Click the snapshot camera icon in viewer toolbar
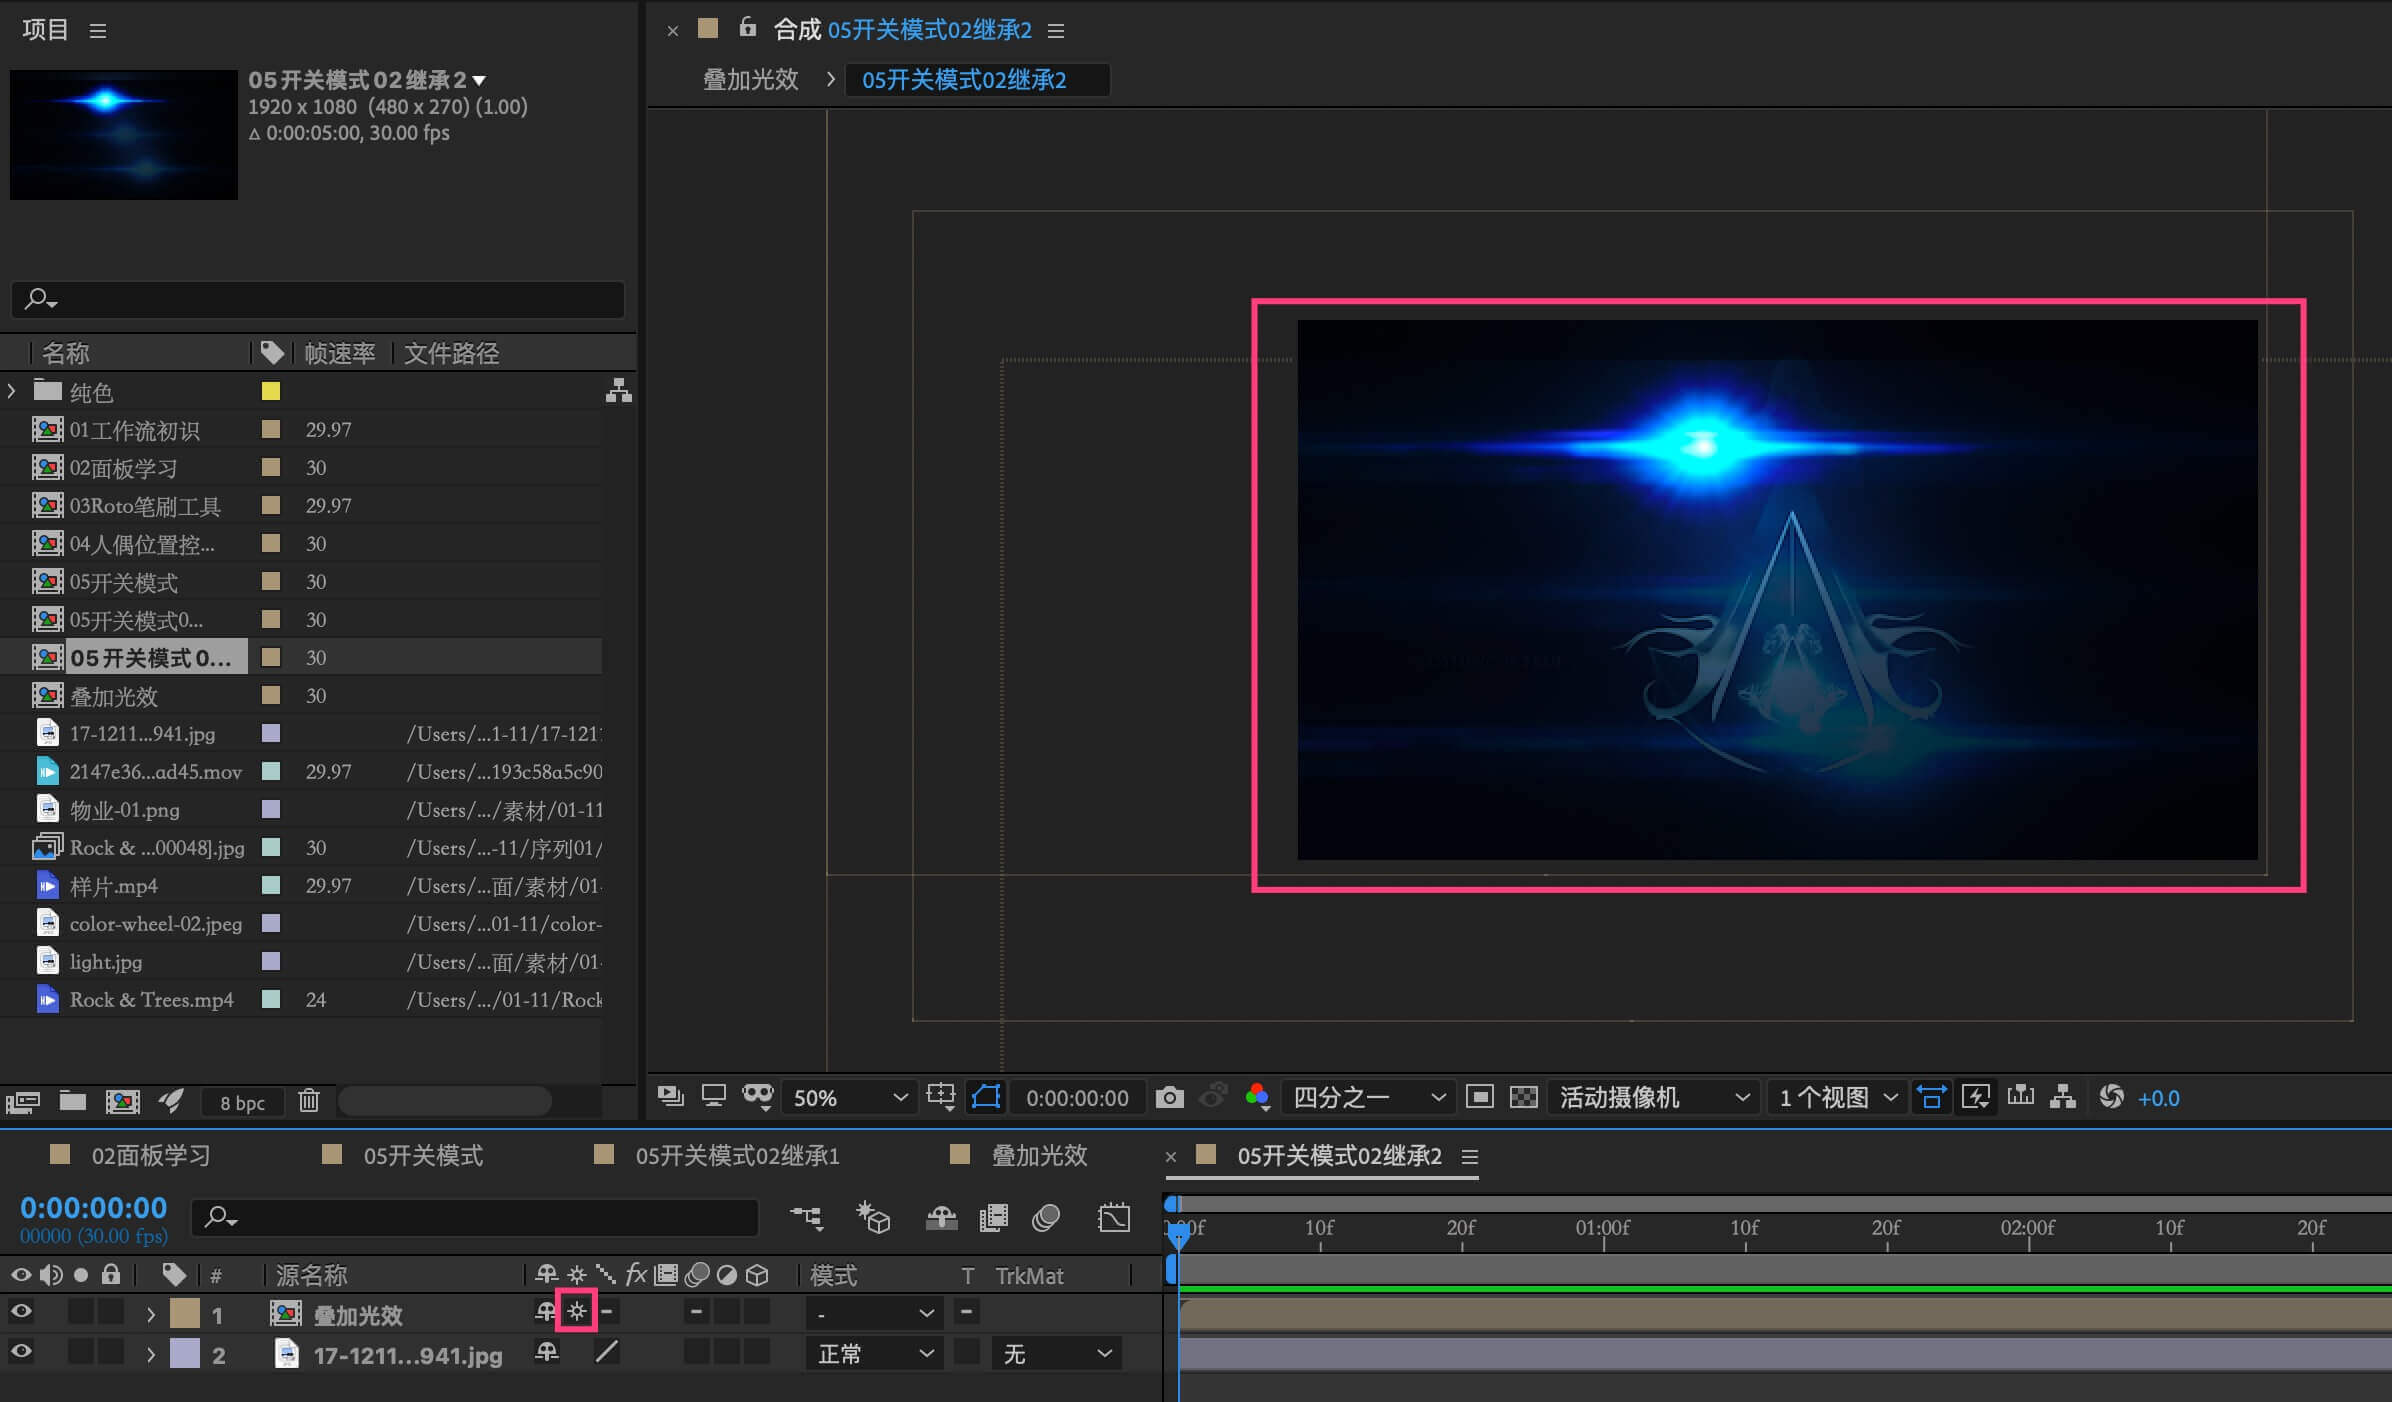Viewport: 2392px width, 1402px height. tap(1169, 1098)
